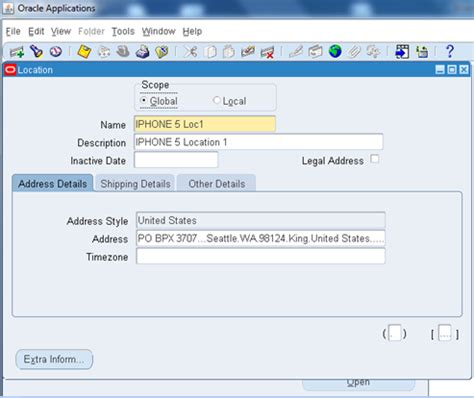The width and height of the screenshot is (474, 398).
Task: Click the Address field with PO BPX 3707
Action: (x=261, y=238)
